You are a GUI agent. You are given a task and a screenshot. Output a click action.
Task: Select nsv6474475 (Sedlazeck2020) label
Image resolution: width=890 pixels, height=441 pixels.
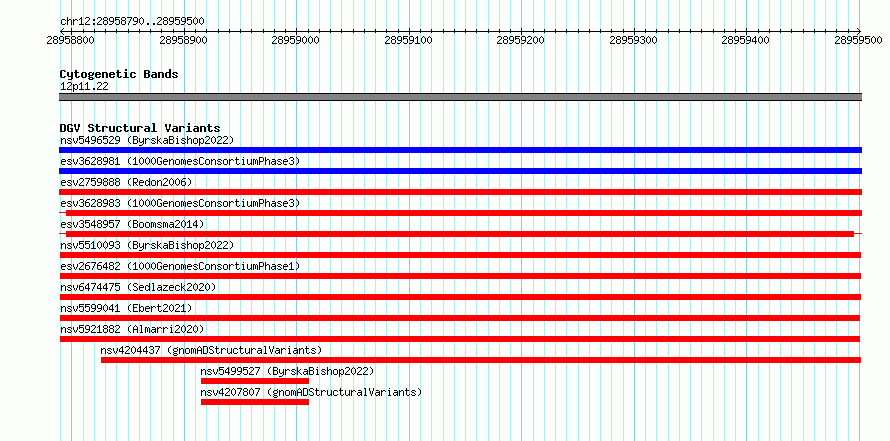tap(138, 287)
